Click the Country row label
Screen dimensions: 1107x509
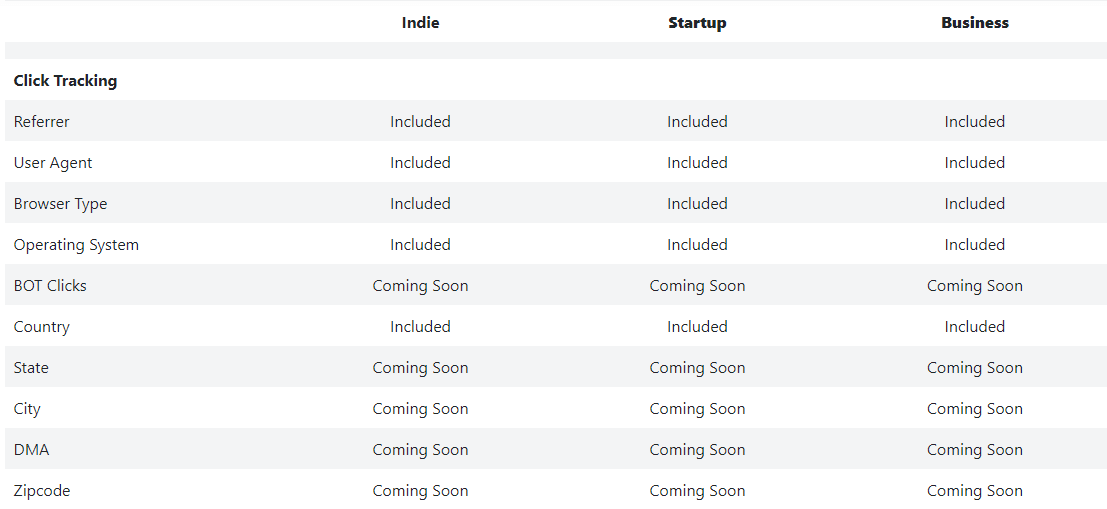42,326
